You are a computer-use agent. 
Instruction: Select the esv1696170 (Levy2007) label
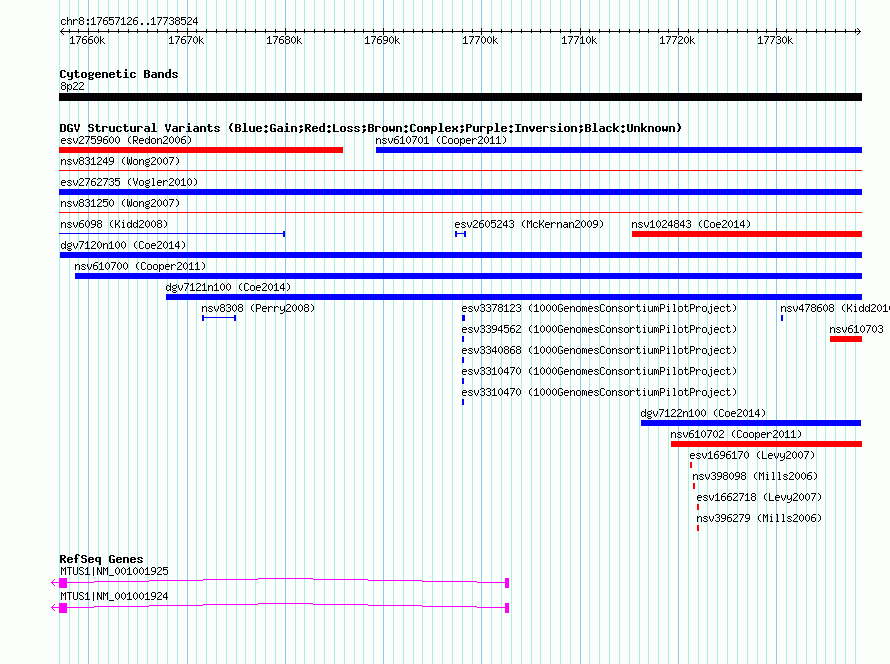coord(752,455)
